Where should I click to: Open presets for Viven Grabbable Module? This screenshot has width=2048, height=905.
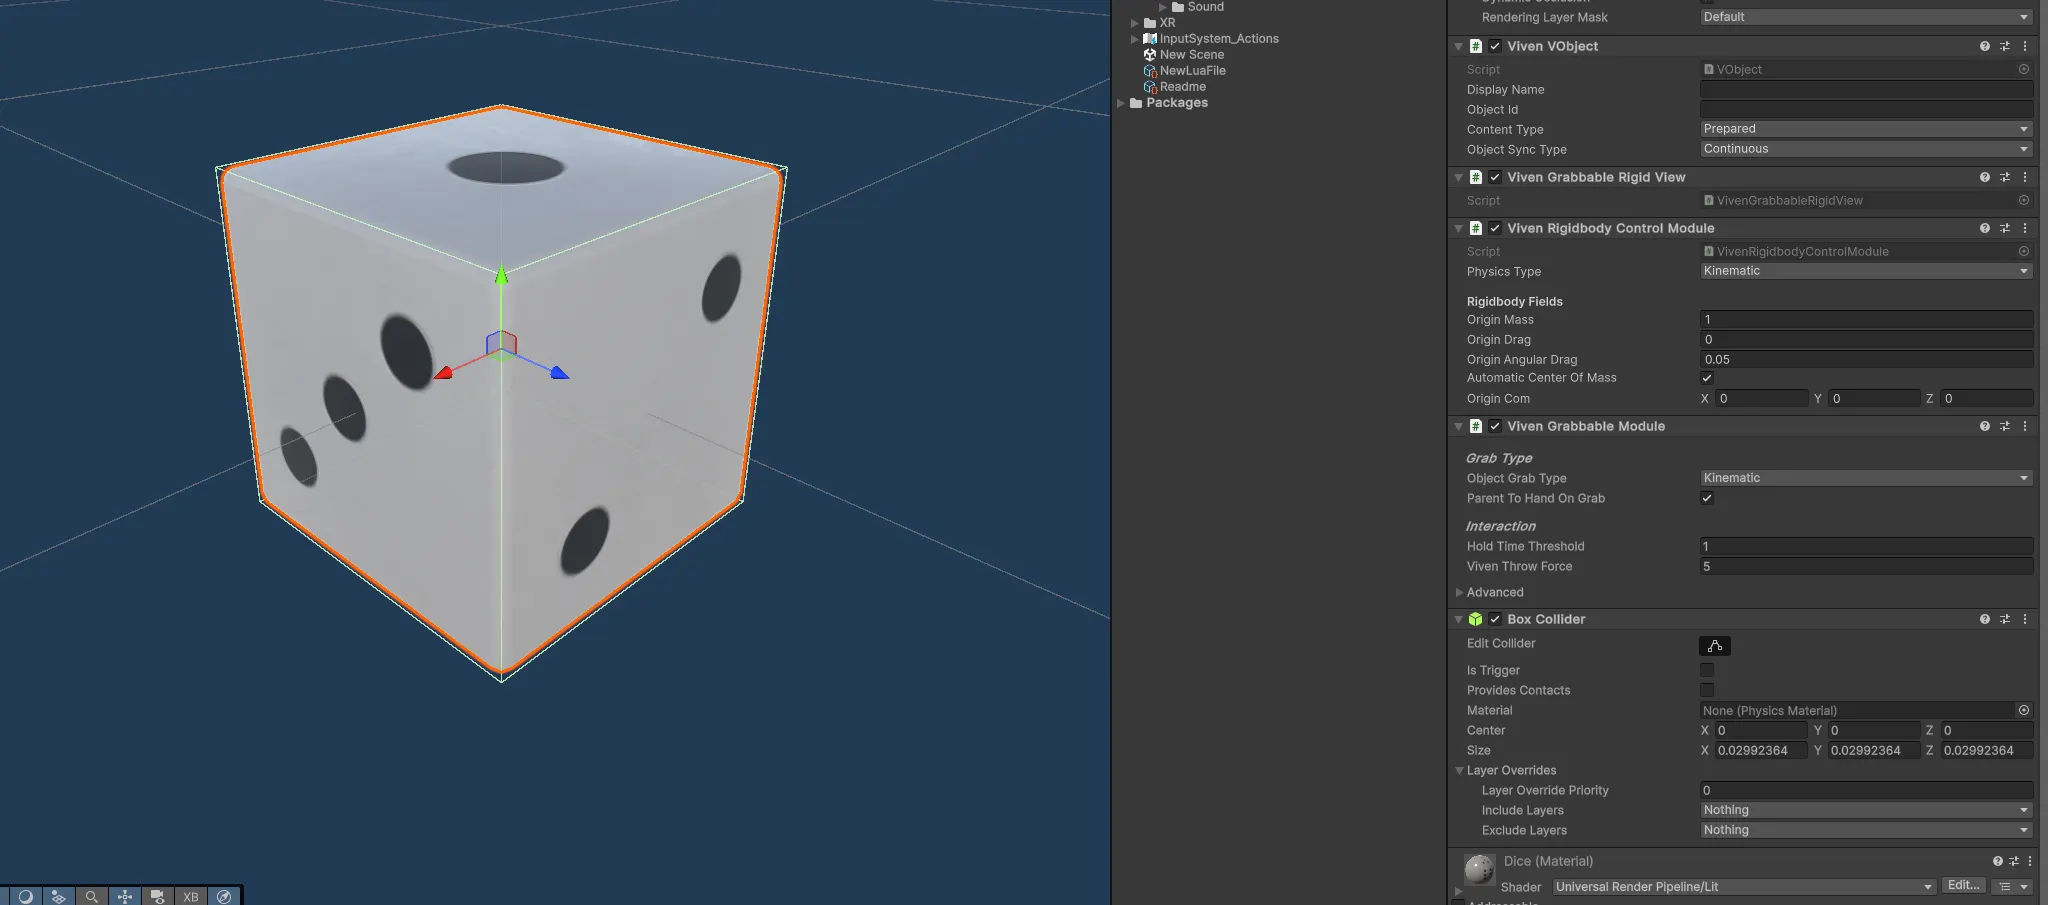coord(2004,426)
